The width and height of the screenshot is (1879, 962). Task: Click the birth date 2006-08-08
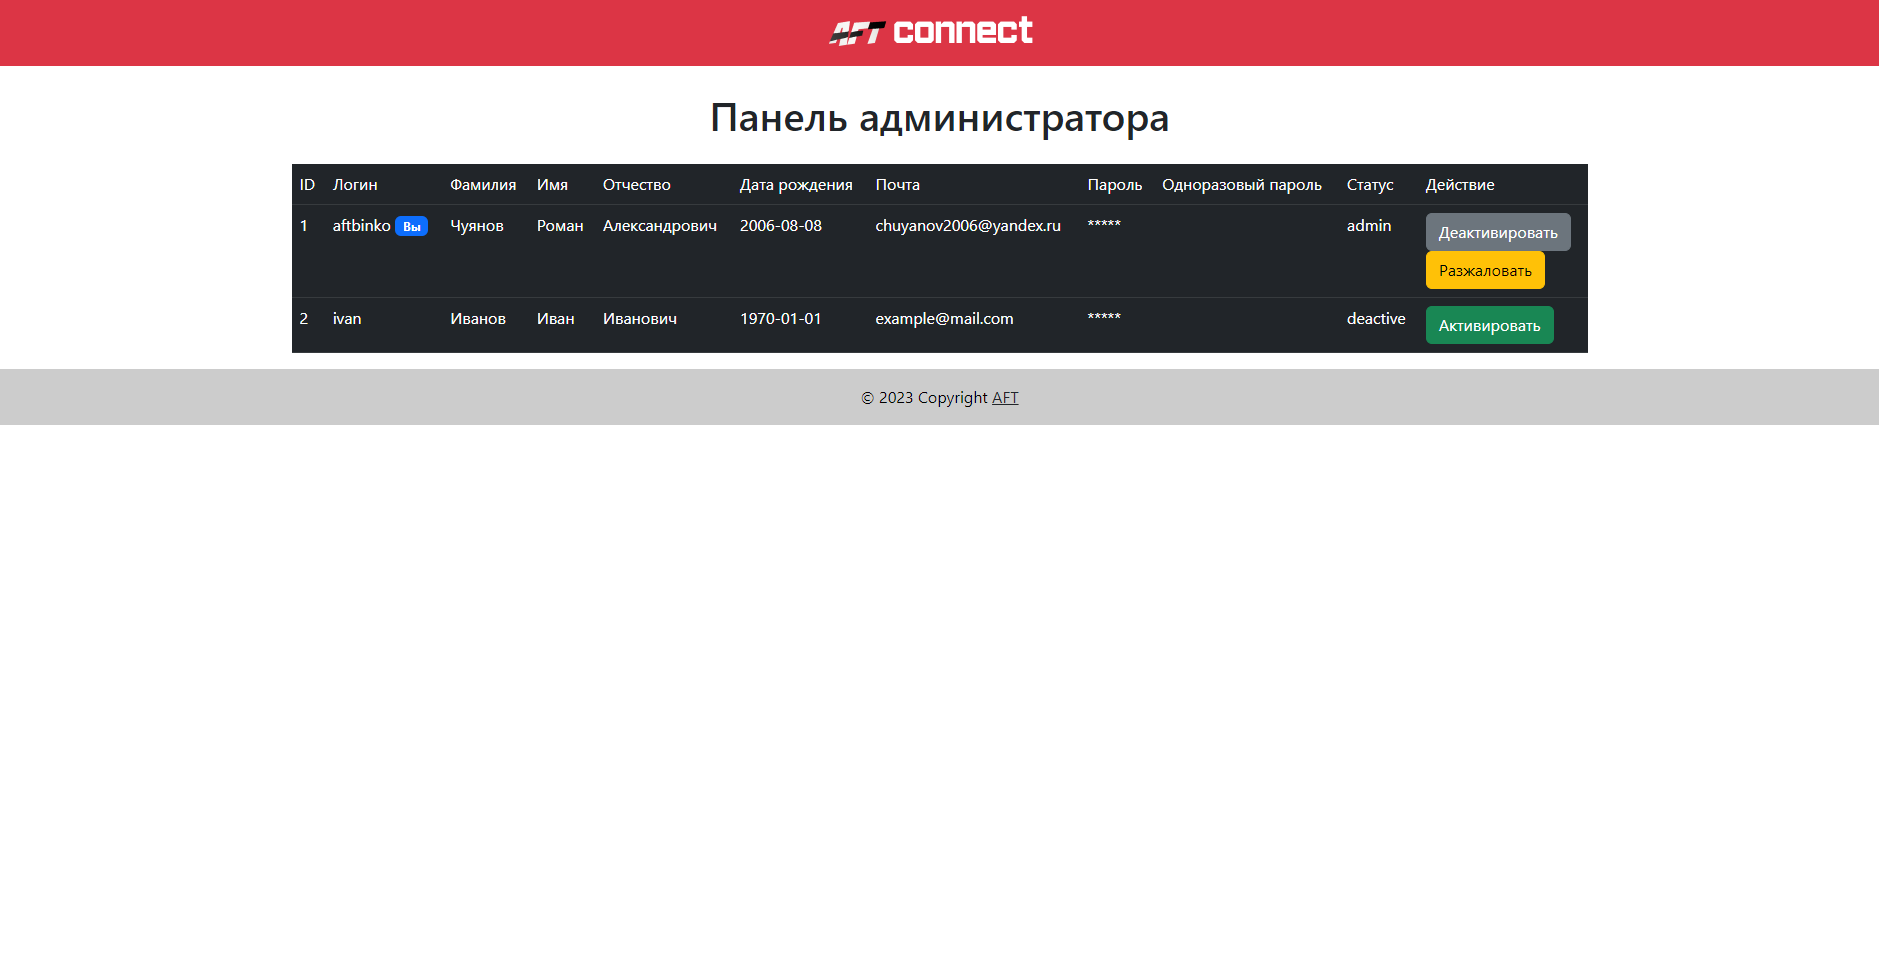[781, 225]
